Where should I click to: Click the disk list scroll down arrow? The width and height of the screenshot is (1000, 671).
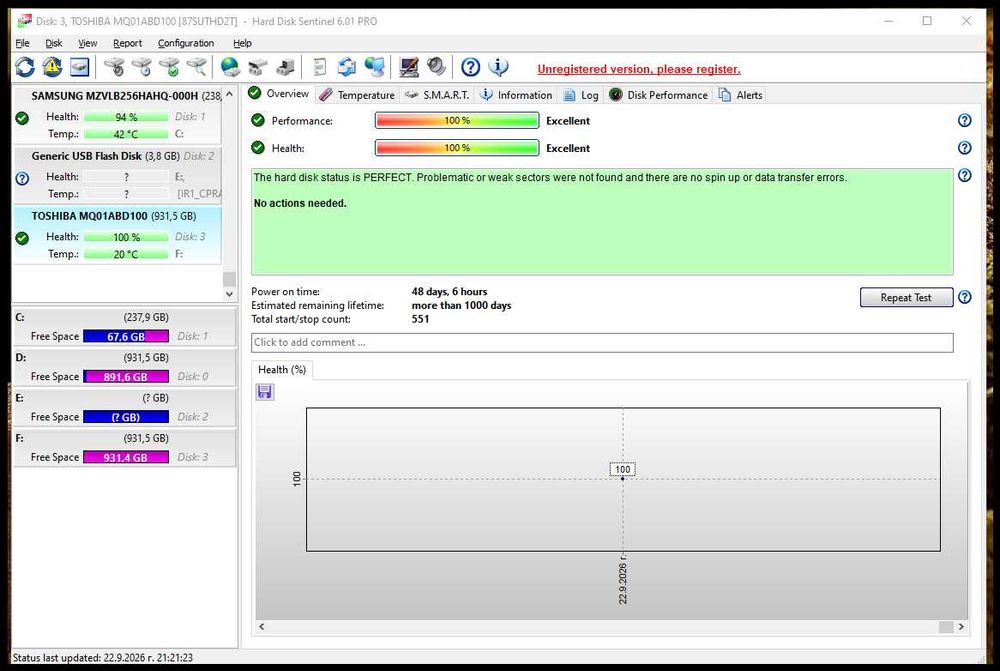coord(230,294)
